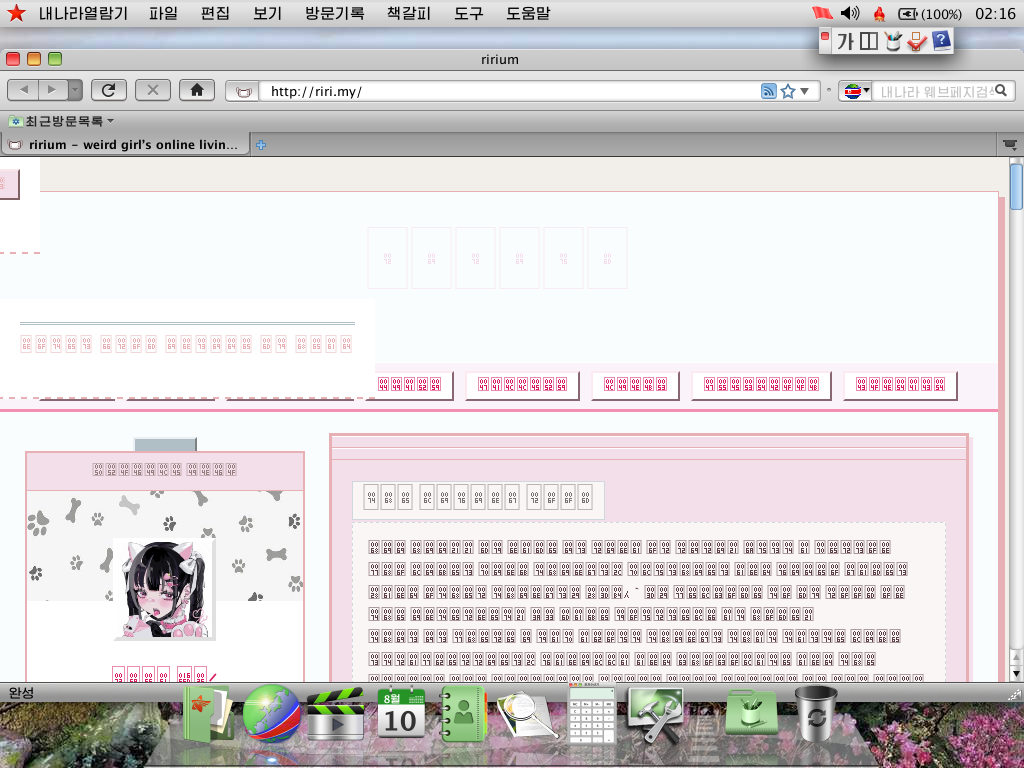Screen dimensions: 1024x768
Task: Click the vertical scrollbar thumb
Action: [1016, 186]
